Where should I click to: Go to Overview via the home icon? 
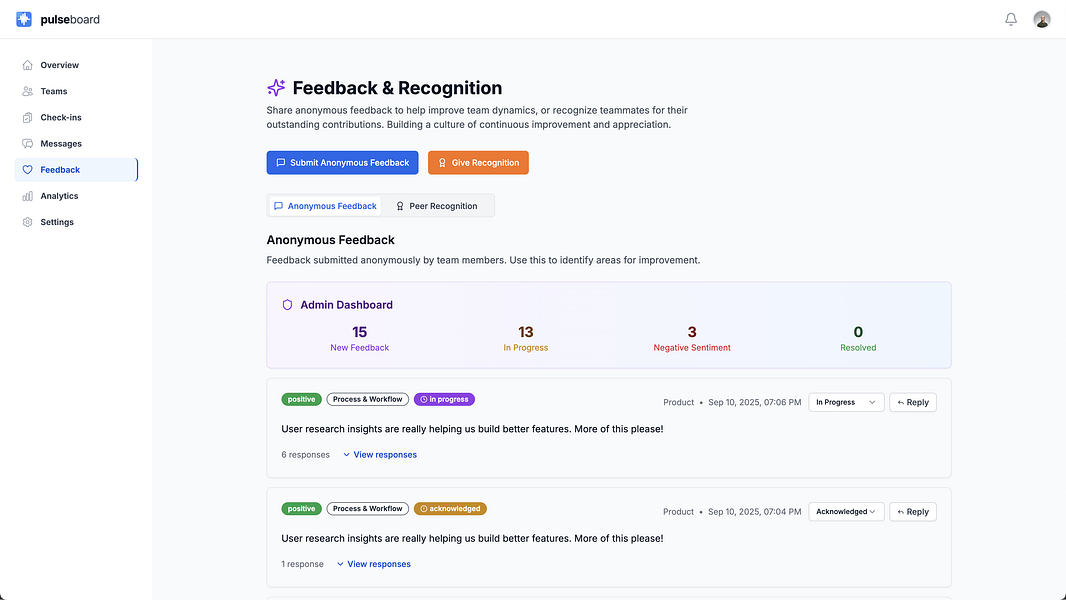tap(28, 65)
